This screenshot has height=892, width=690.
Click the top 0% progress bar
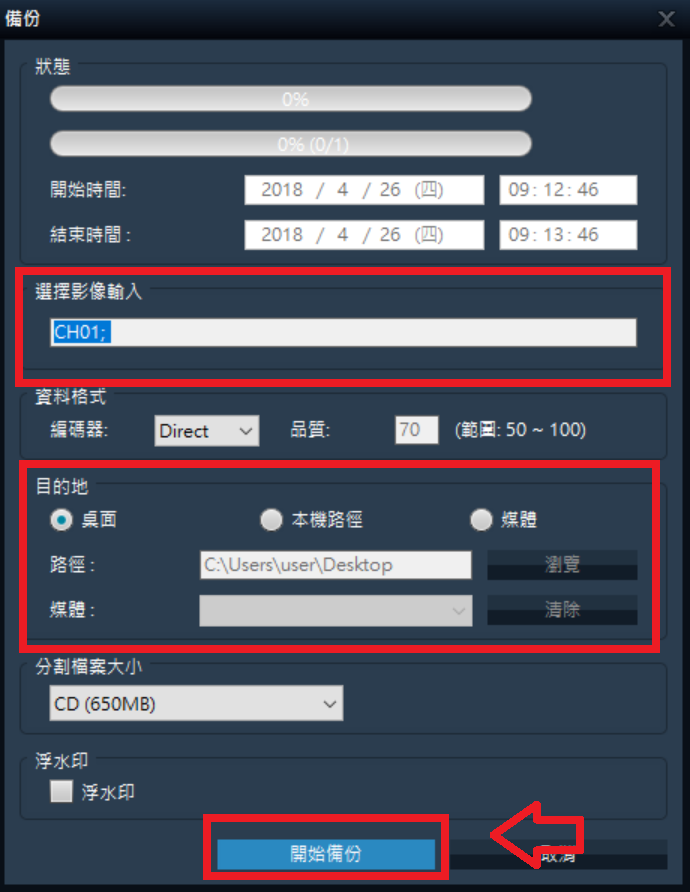point(291,99)
